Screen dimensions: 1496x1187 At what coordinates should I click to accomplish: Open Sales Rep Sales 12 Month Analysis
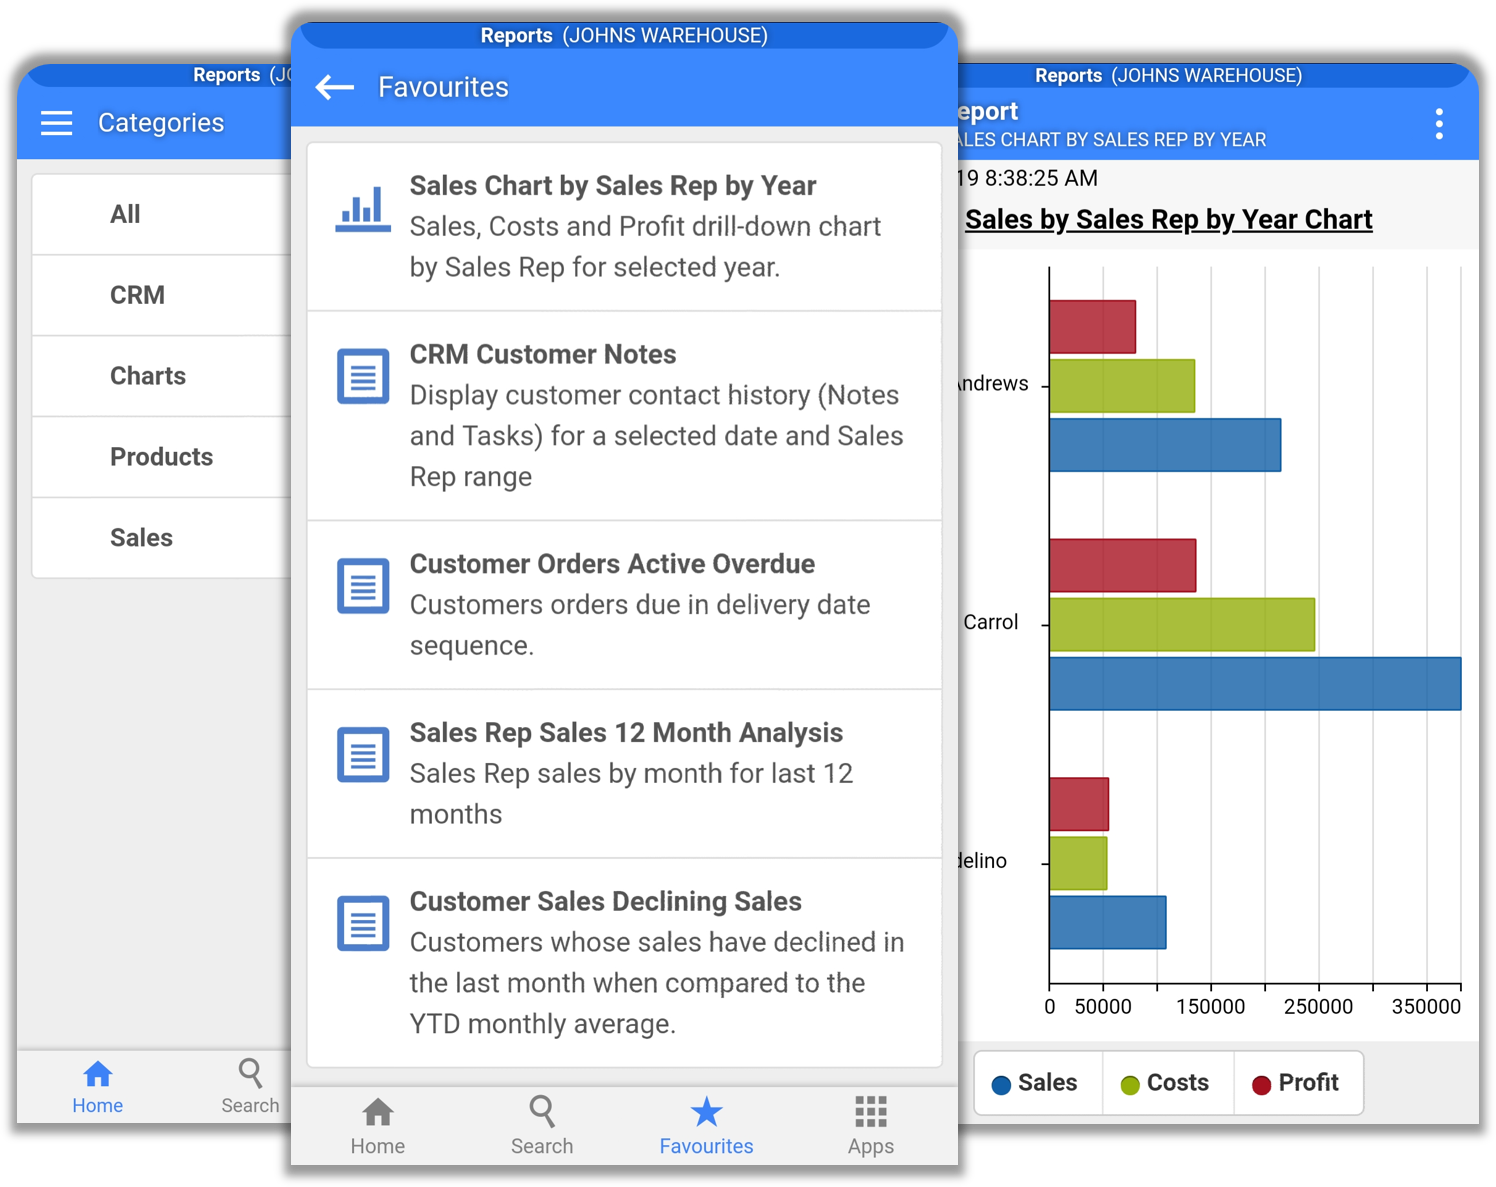pos(624,774)
